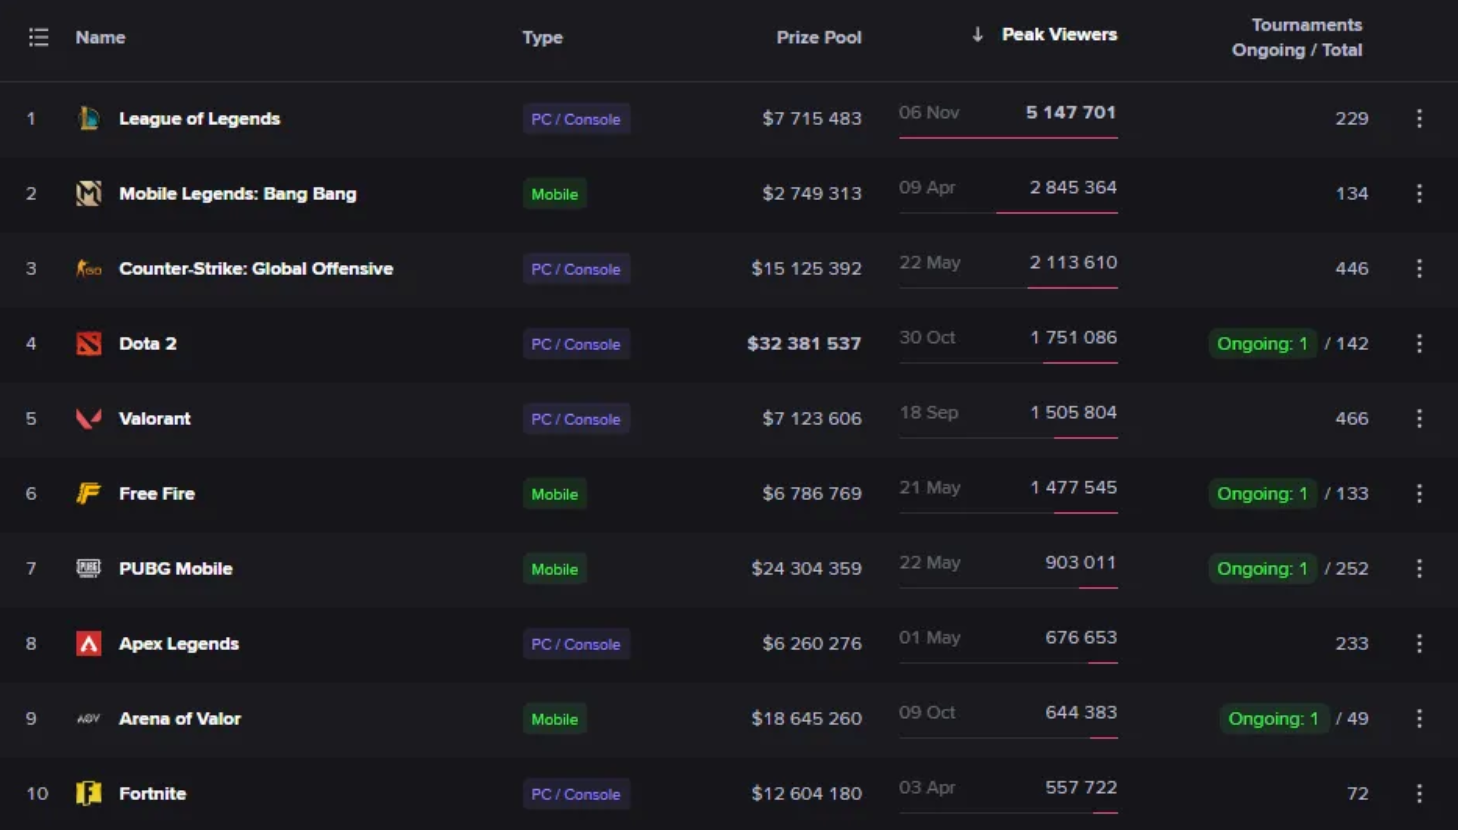Image resolution: width=1458 pixels, height=830 pixels.
Task: Click the Dota 2 red logo icon
Action: pyautogui.click(x=89, y=343)
